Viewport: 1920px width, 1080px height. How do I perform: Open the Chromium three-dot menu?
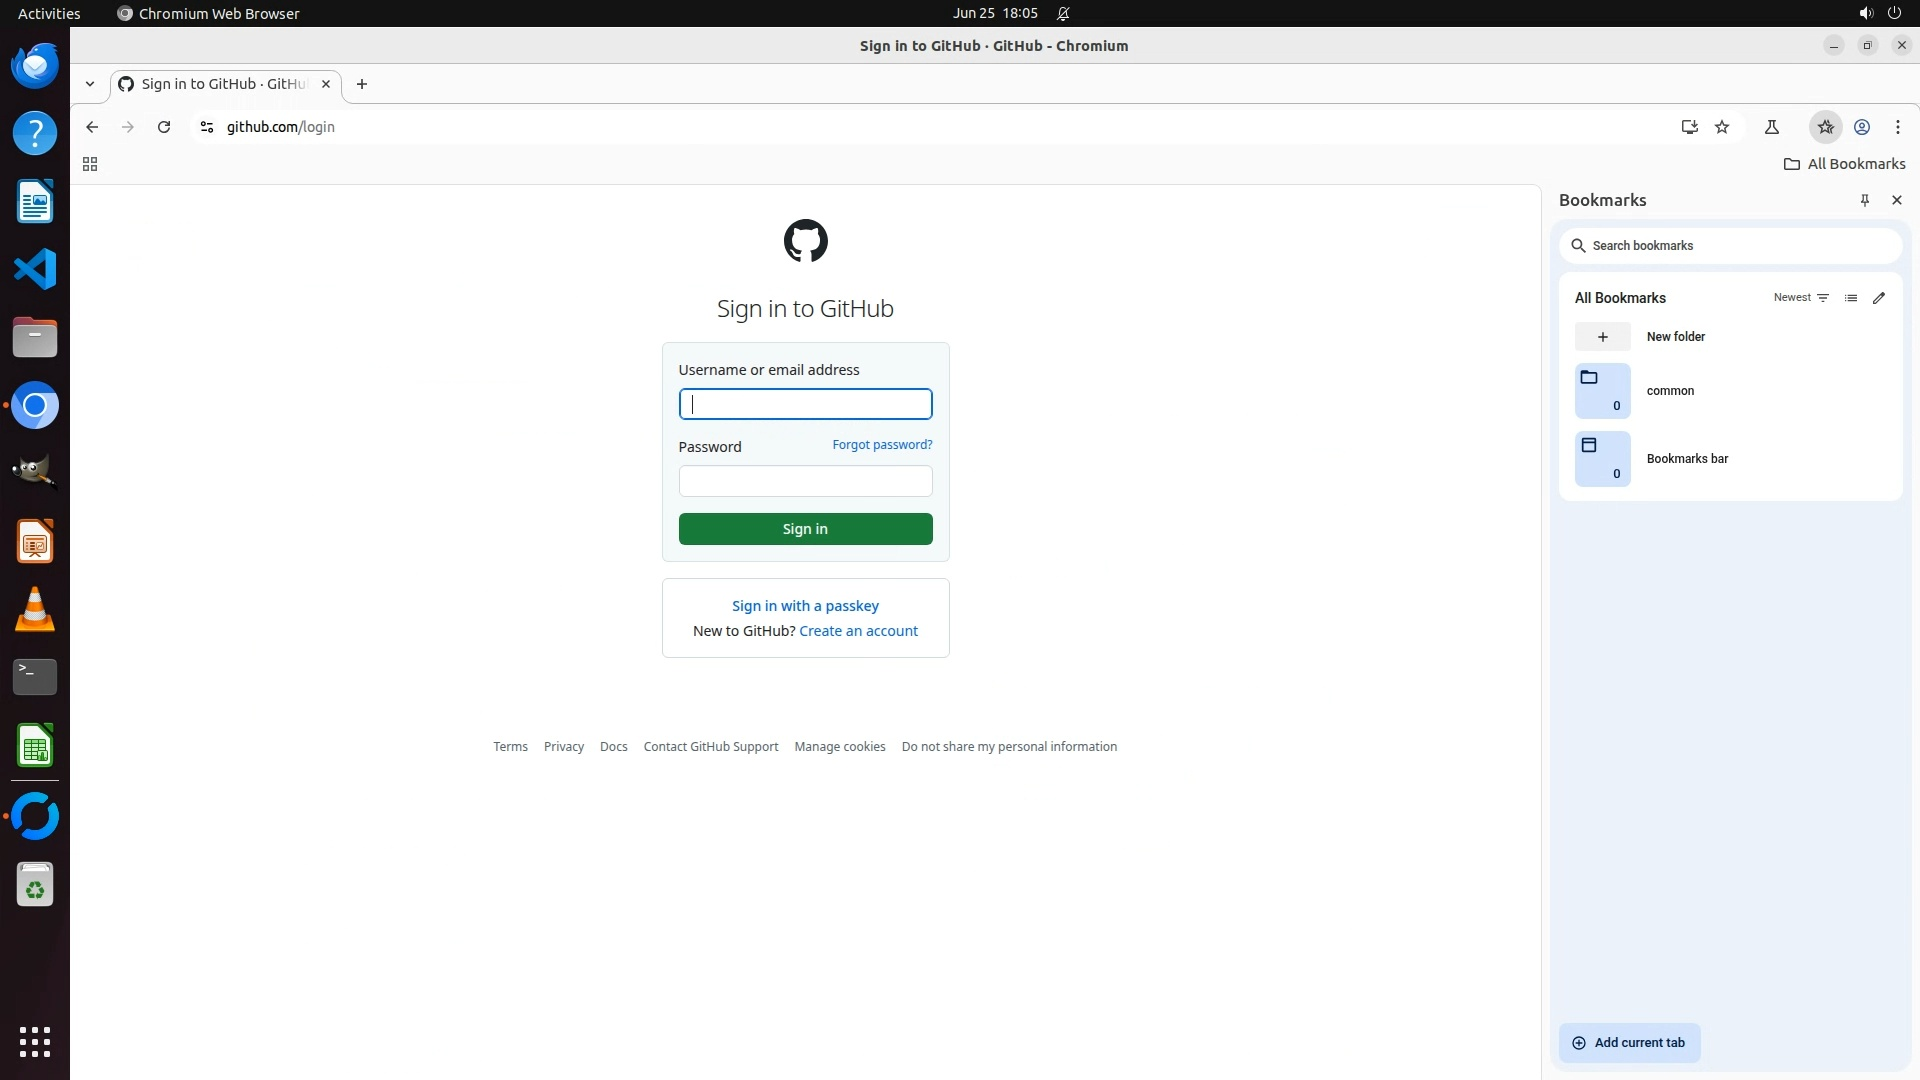click(1897, 127)
